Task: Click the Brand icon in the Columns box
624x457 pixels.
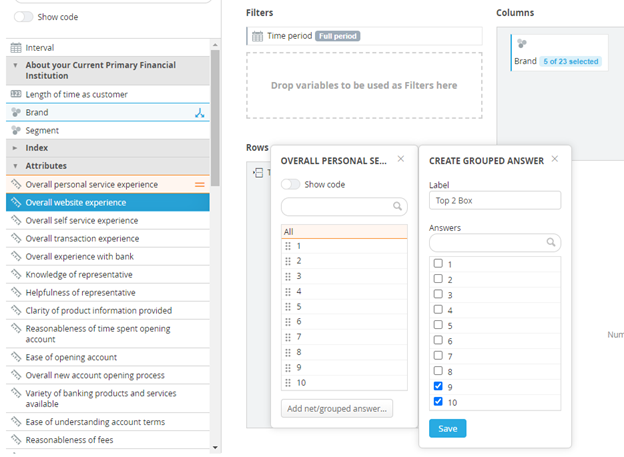Action: [521, 43]
